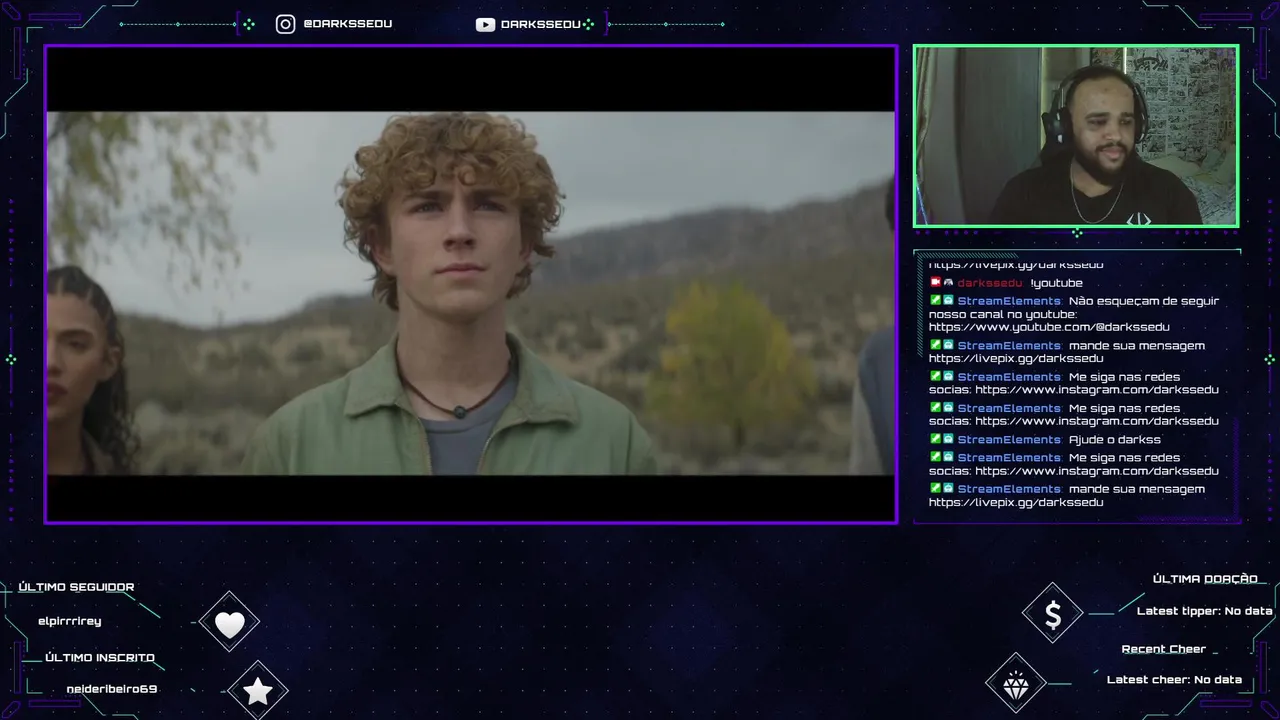Click the red broadcaster badge beside darkssedu
This screenshot has width=1280, height=720.
coord(935,282)
